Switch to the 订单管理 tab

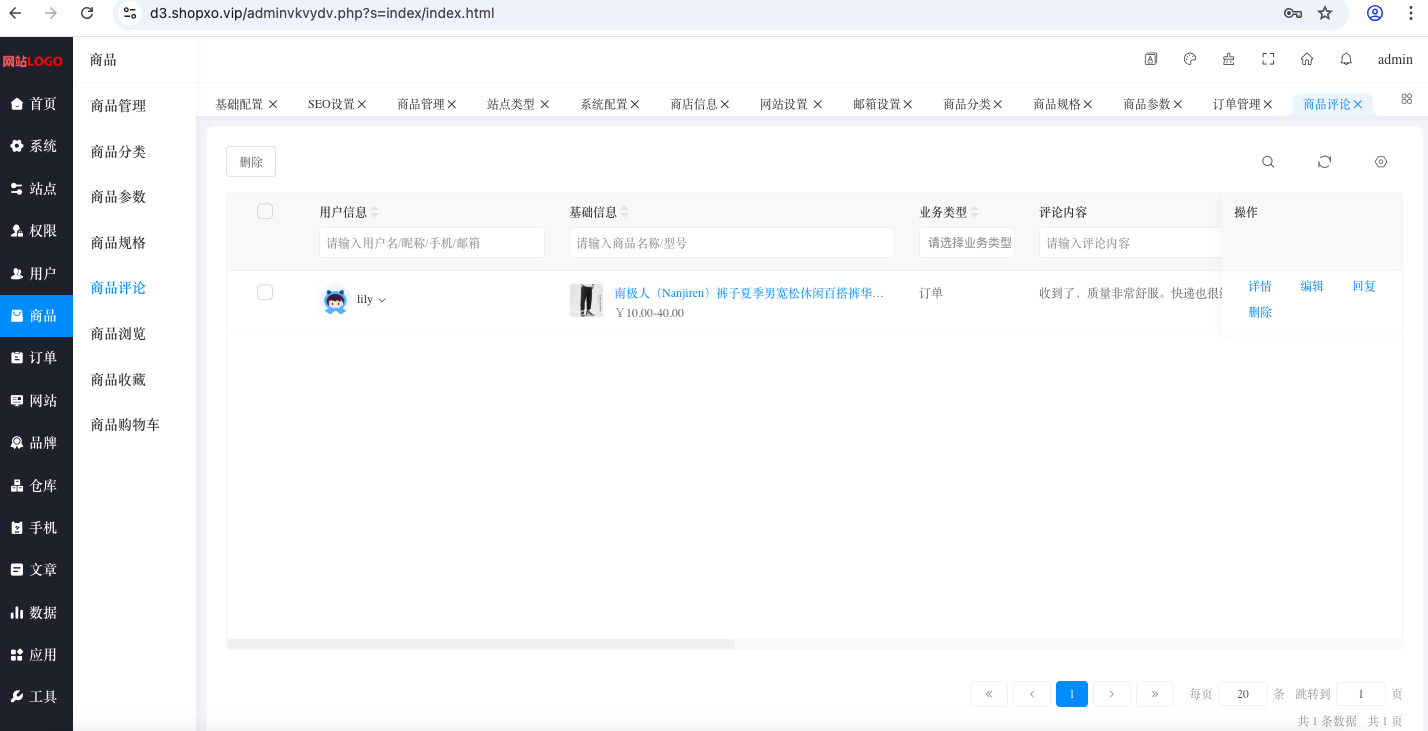[x=1237, y=104]
